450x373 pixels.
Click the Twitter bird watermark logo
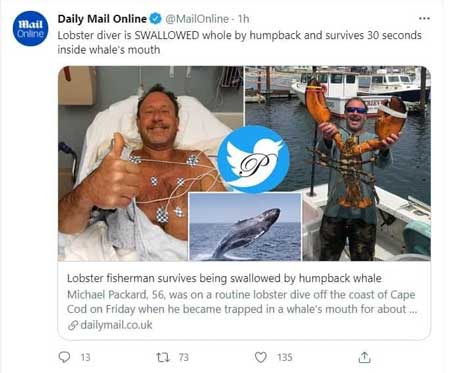(253, 159)
